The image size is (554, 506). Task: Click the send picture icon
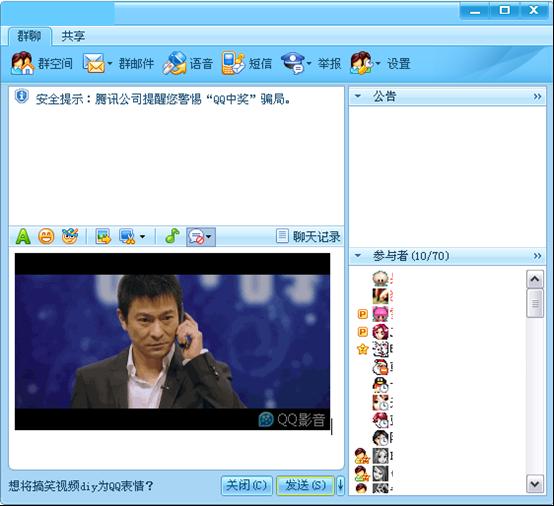103,236
